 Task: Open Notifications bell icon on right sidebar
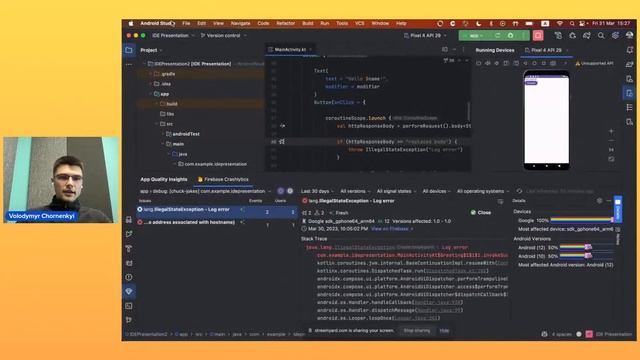point(629,50)
